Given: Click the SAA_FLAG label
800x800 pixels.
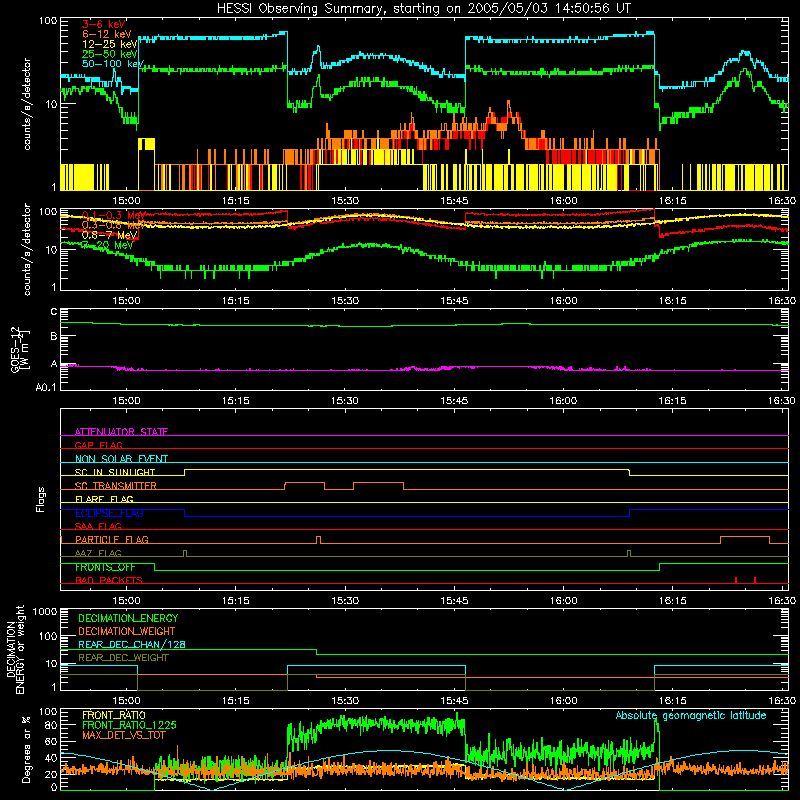Looking at the screenshot, I should 98,526.
